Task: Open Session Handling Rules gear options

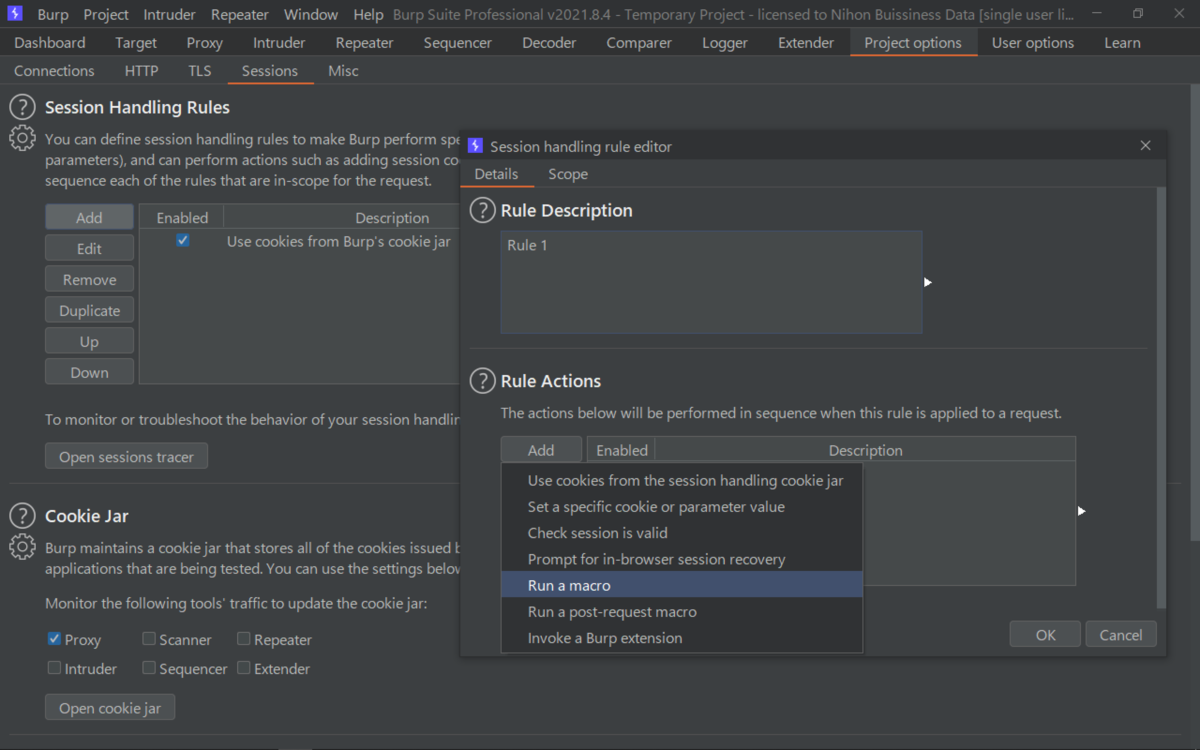Action: (22, 138)
